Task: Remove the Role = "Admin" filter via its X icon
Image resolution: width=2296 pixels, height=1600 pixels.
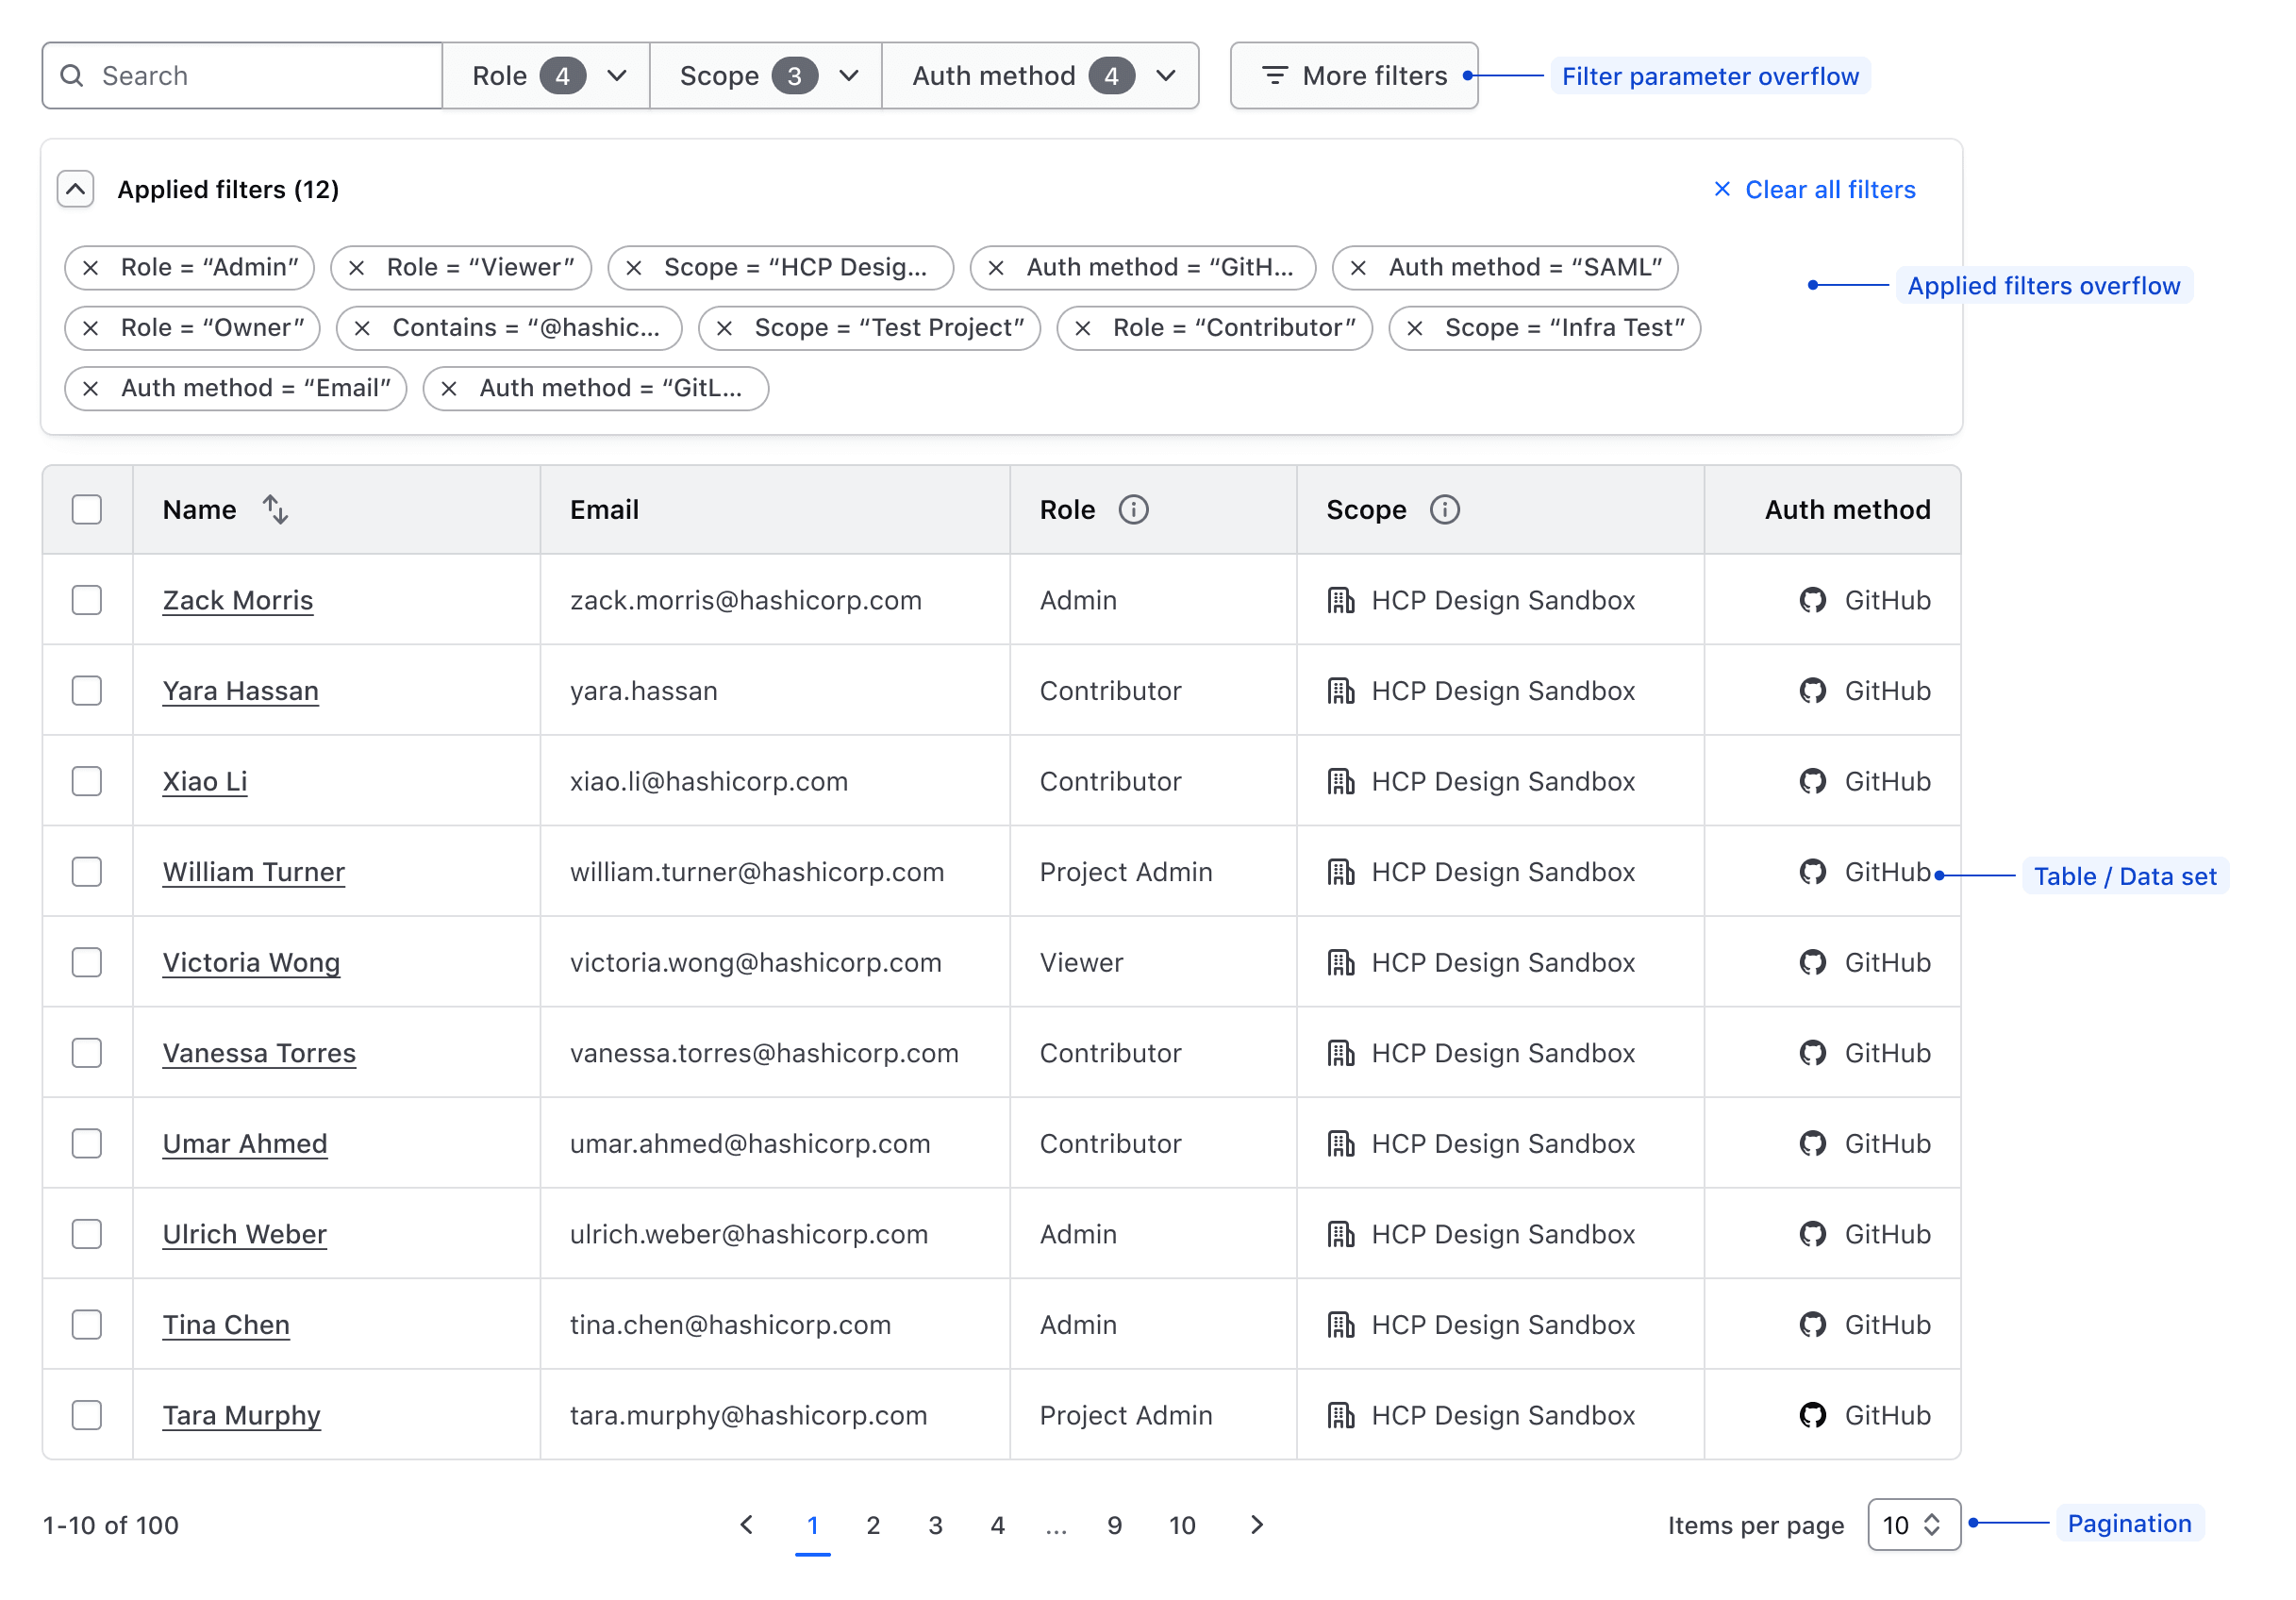Action: pos(91,267)
